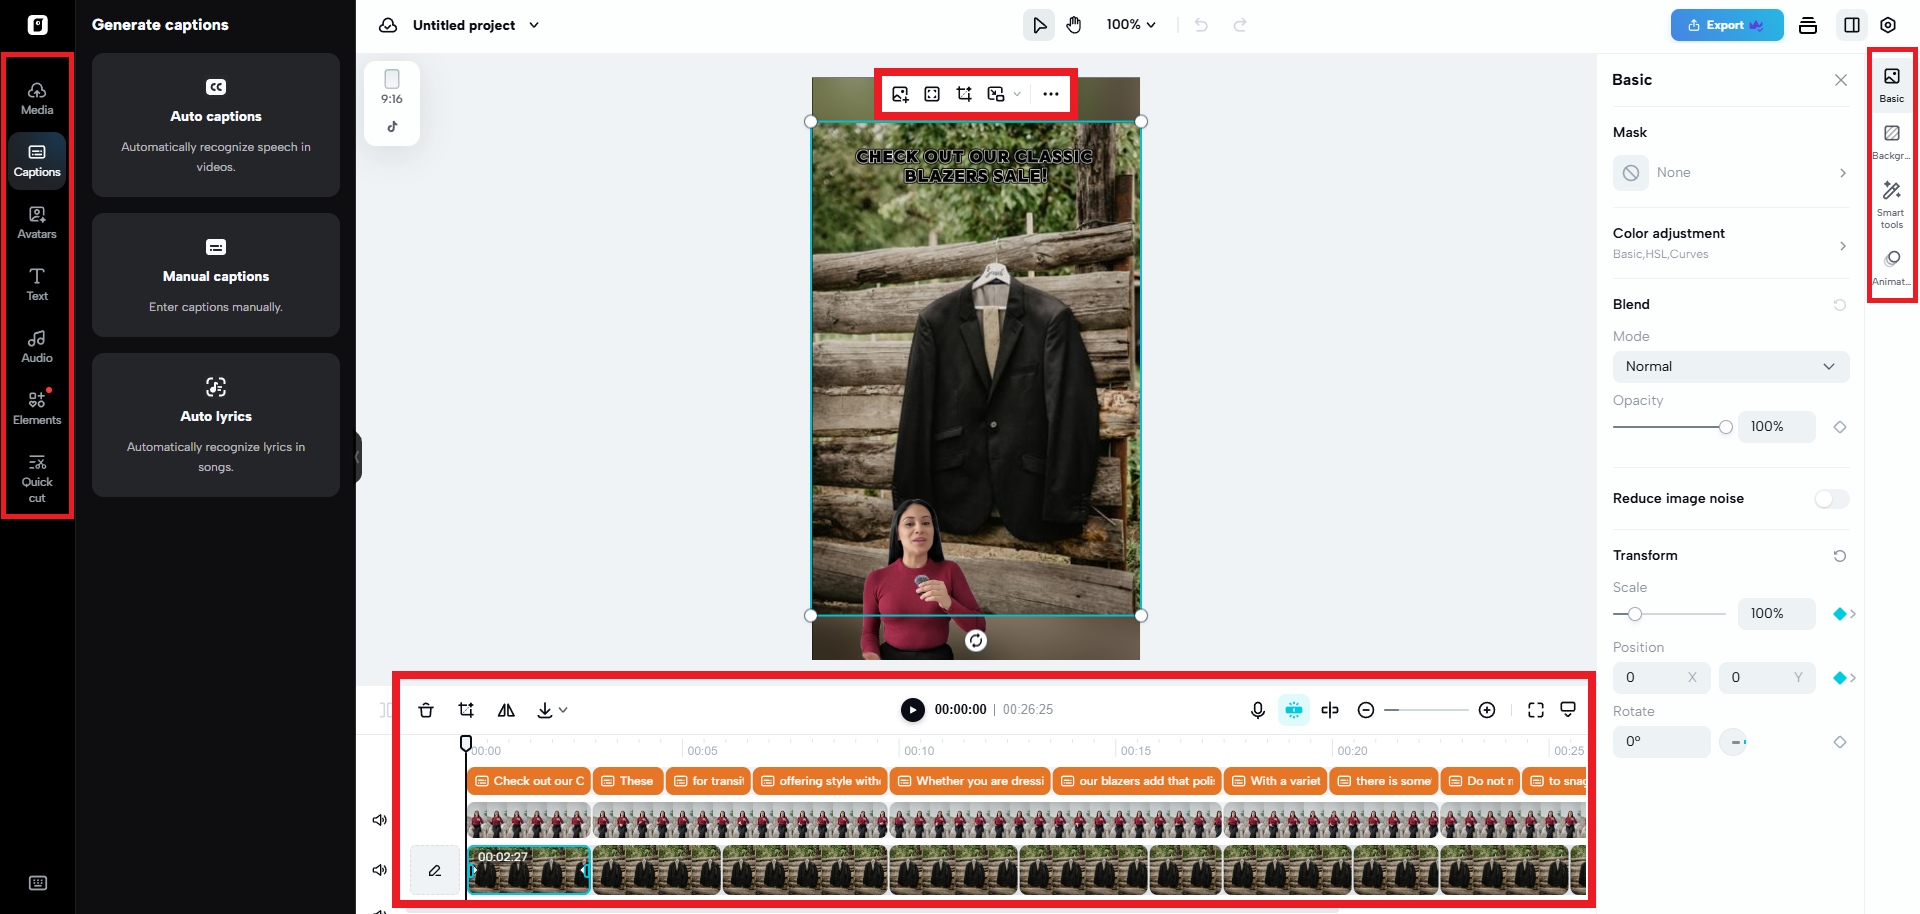This screenshot has height=914, width=1920.
Task: Select the 'Whether you are dressi' caption clip
Action: [970, 781]
